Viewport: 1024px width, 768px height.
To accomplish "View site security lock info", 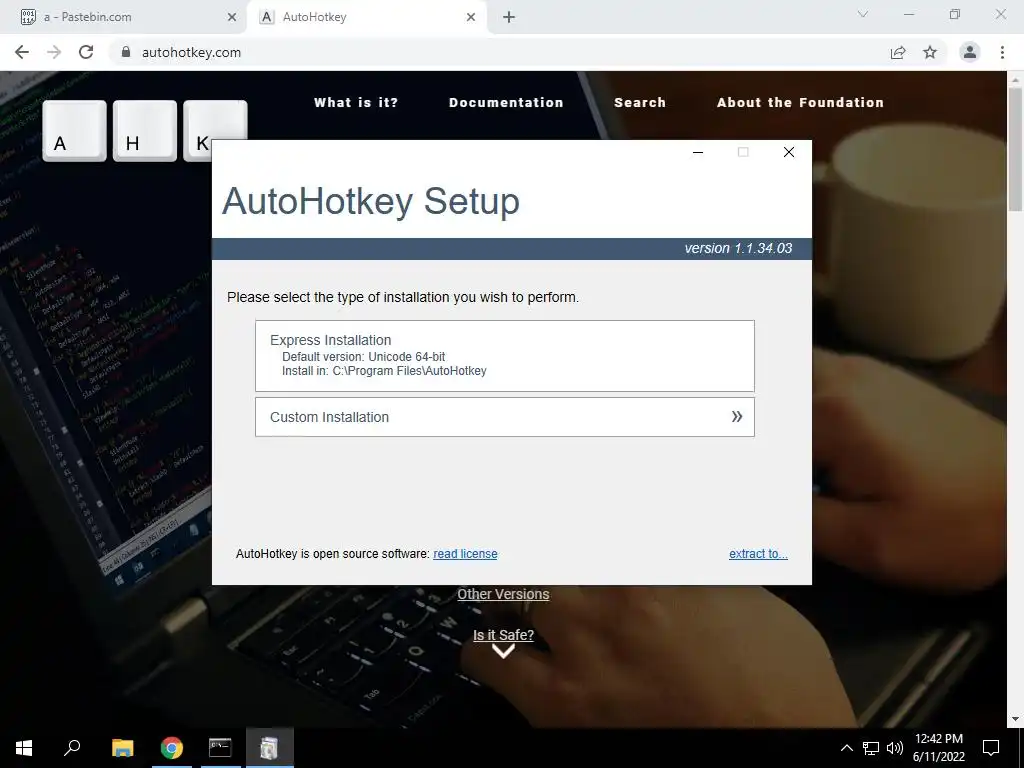I will click(126, 52).
